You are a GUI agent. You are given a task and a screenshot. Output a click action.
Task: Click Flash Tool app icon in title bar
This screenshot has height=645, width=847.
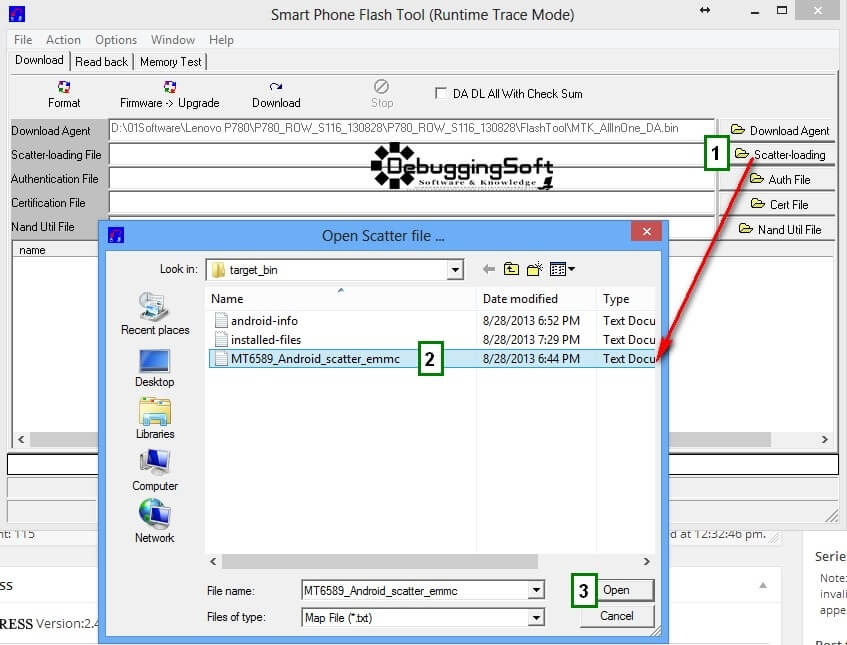click(17, 14)
